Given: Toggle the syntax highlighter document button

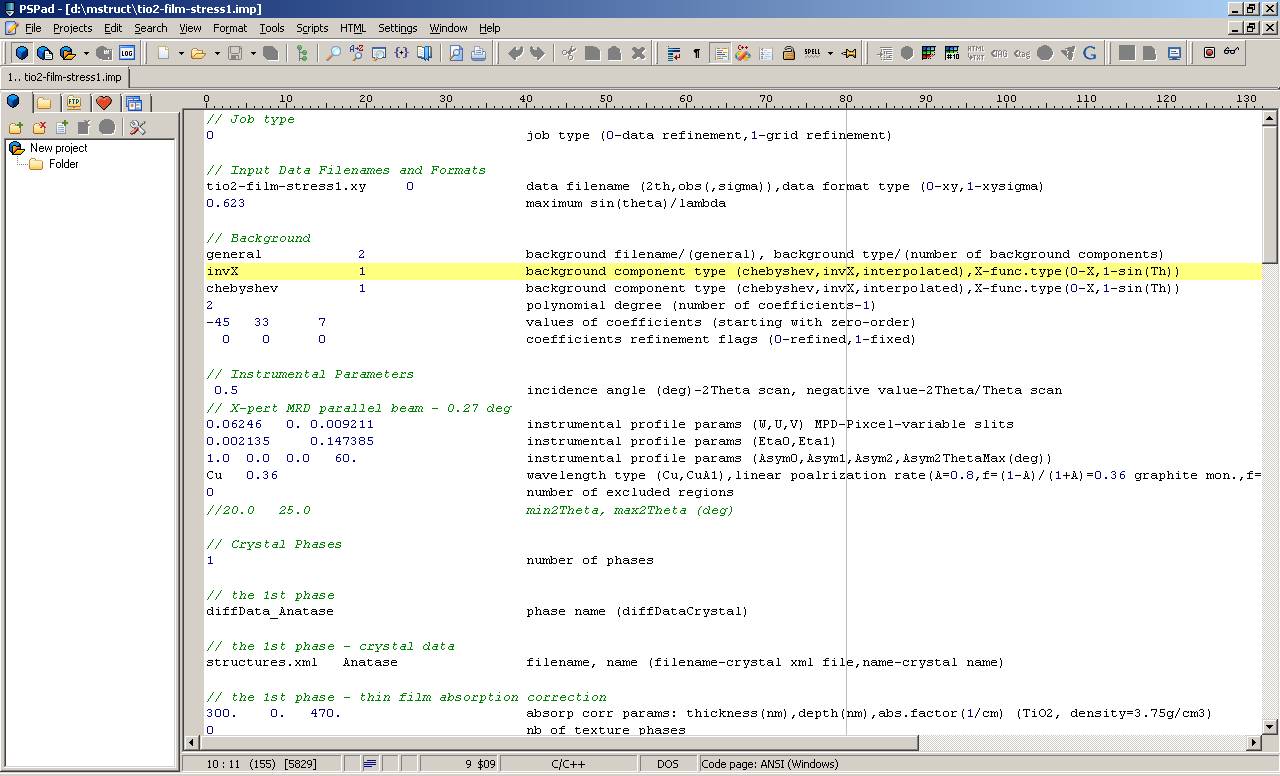Looking at the screenshot, I should [720, 53].
